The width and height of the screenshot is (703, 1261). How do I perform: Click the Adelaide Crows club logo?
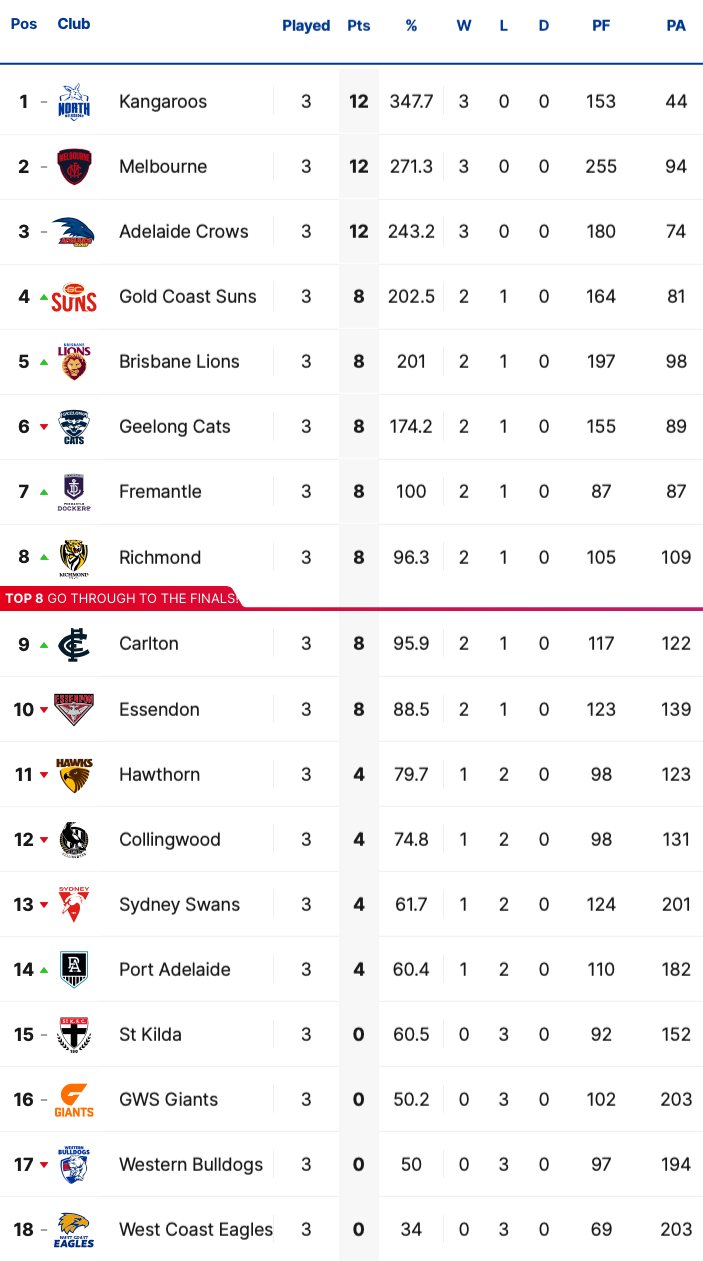tap(74, 232)
